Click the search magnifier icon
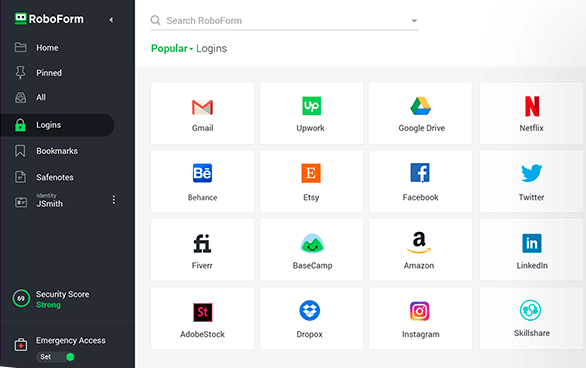 coord(155,20)
